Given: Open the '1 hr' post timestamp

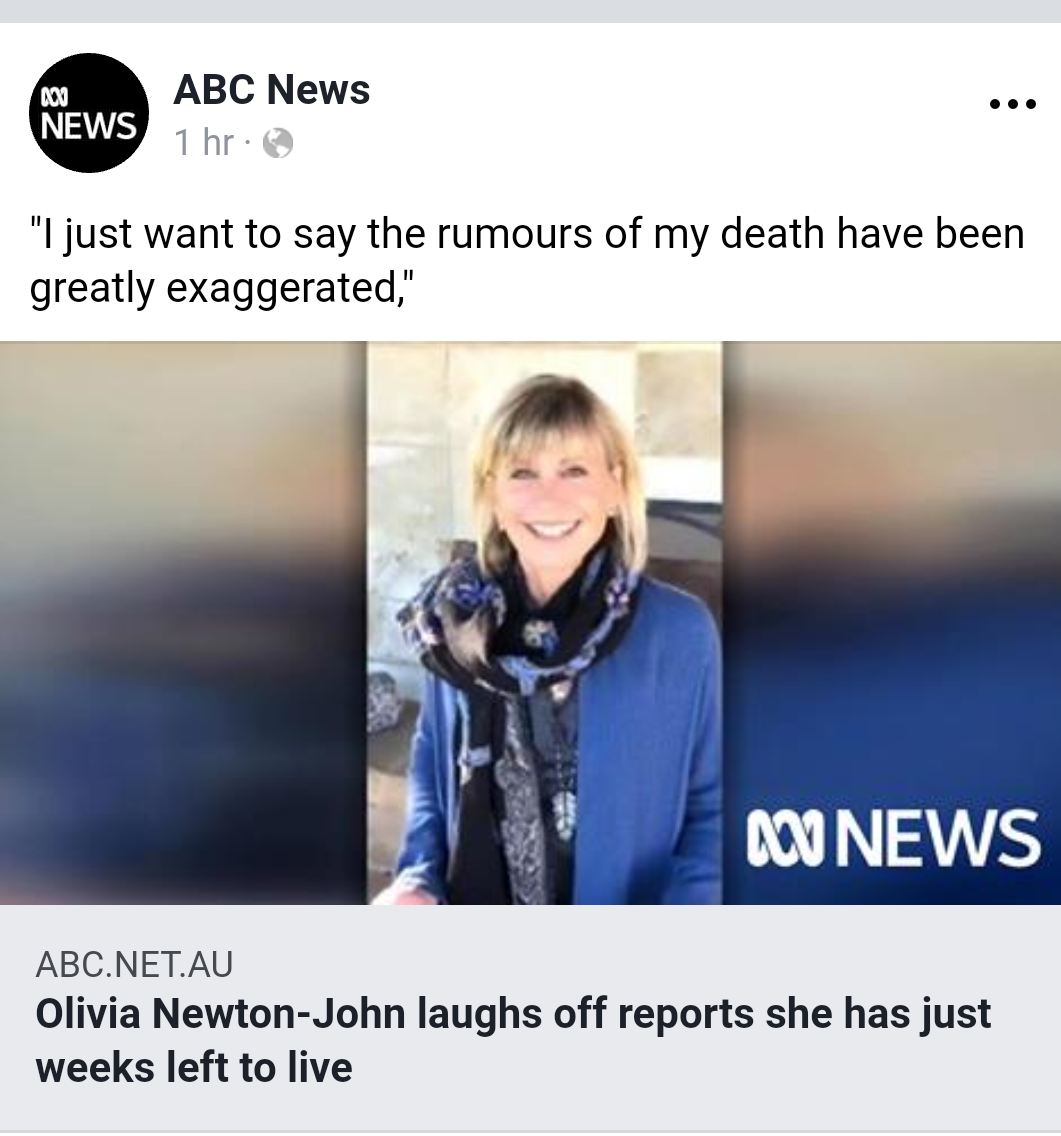Looking at the screenshot, I should [204, 142].
